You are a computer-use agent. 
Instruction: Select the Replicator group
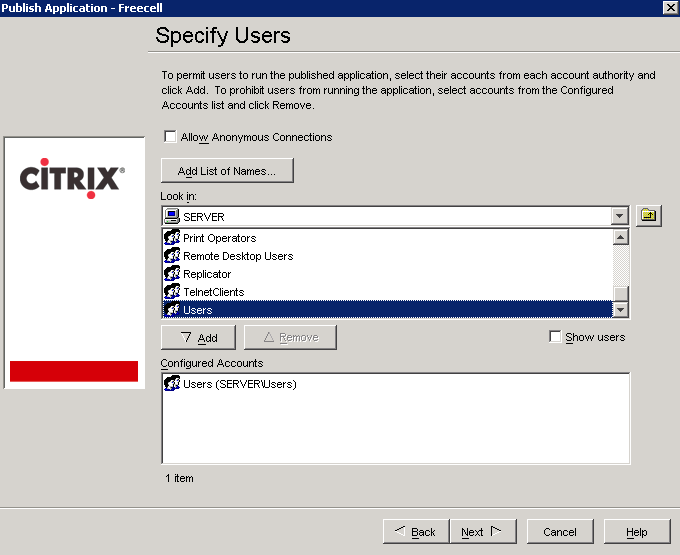point(388,274)
